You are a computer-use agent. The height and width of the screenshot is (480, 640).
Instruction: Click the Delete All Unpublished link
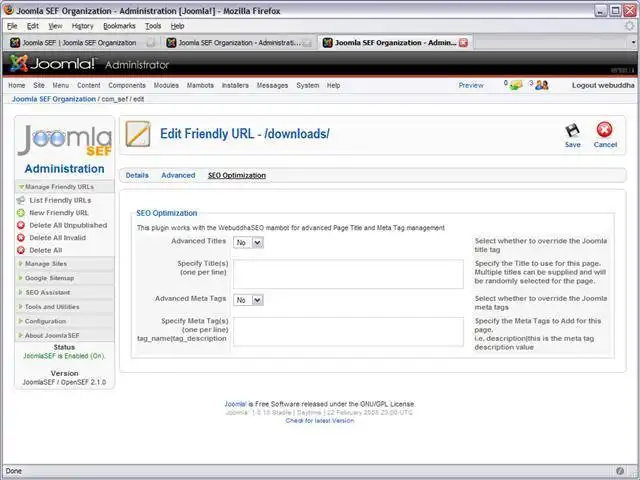pyautogui.click(x=68, y=225)
